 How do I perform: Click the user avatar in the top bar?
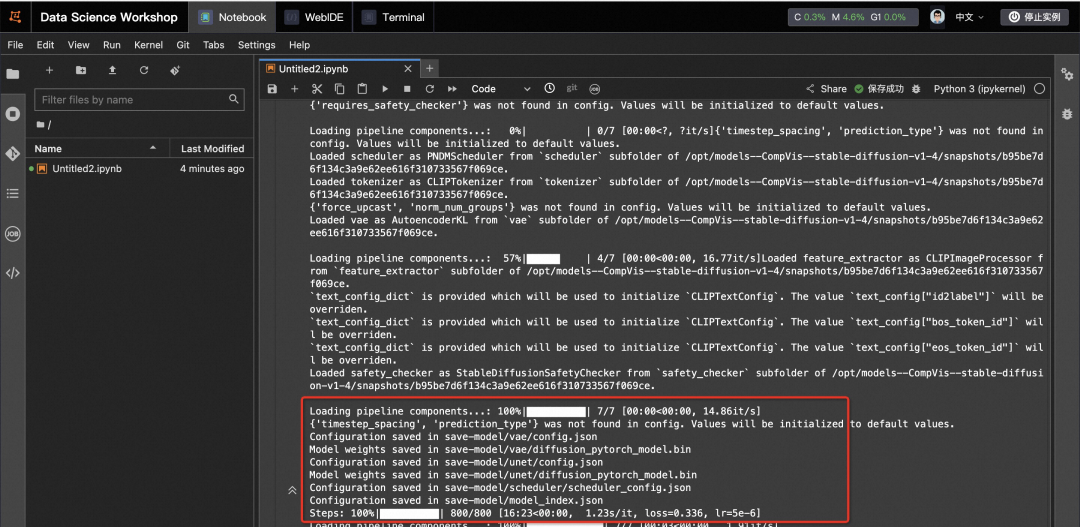pyautogui.click(x=937, y=17)
